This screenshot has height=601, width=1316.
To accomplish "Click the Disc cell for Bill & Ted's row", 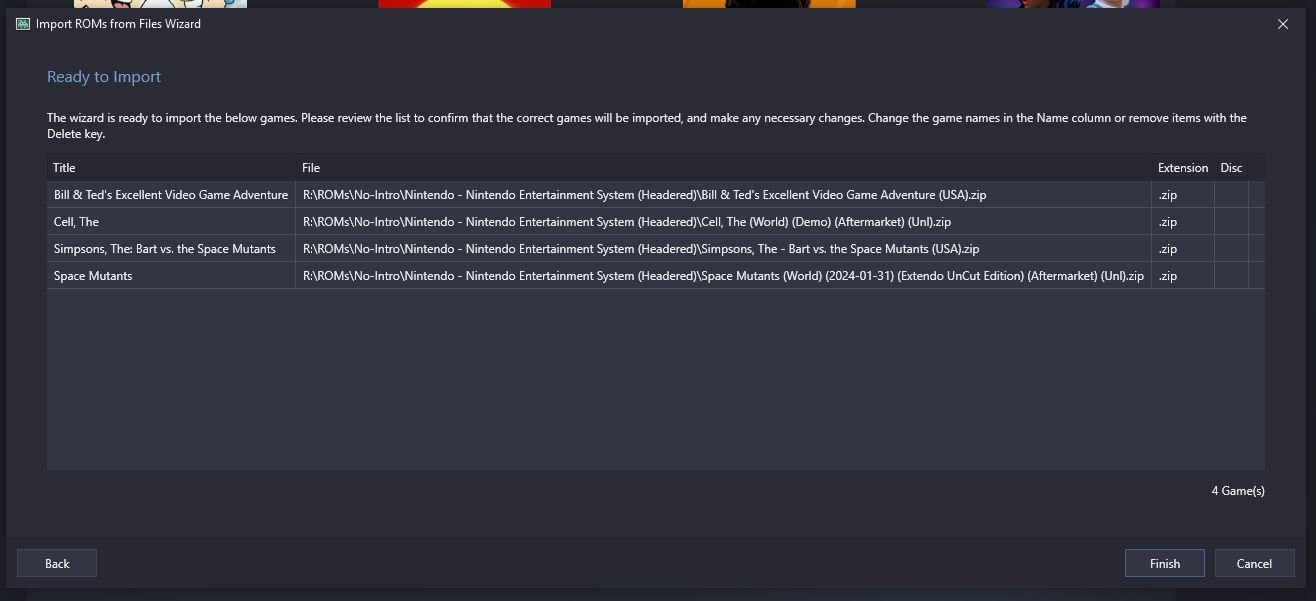I will click(1231, 195).
